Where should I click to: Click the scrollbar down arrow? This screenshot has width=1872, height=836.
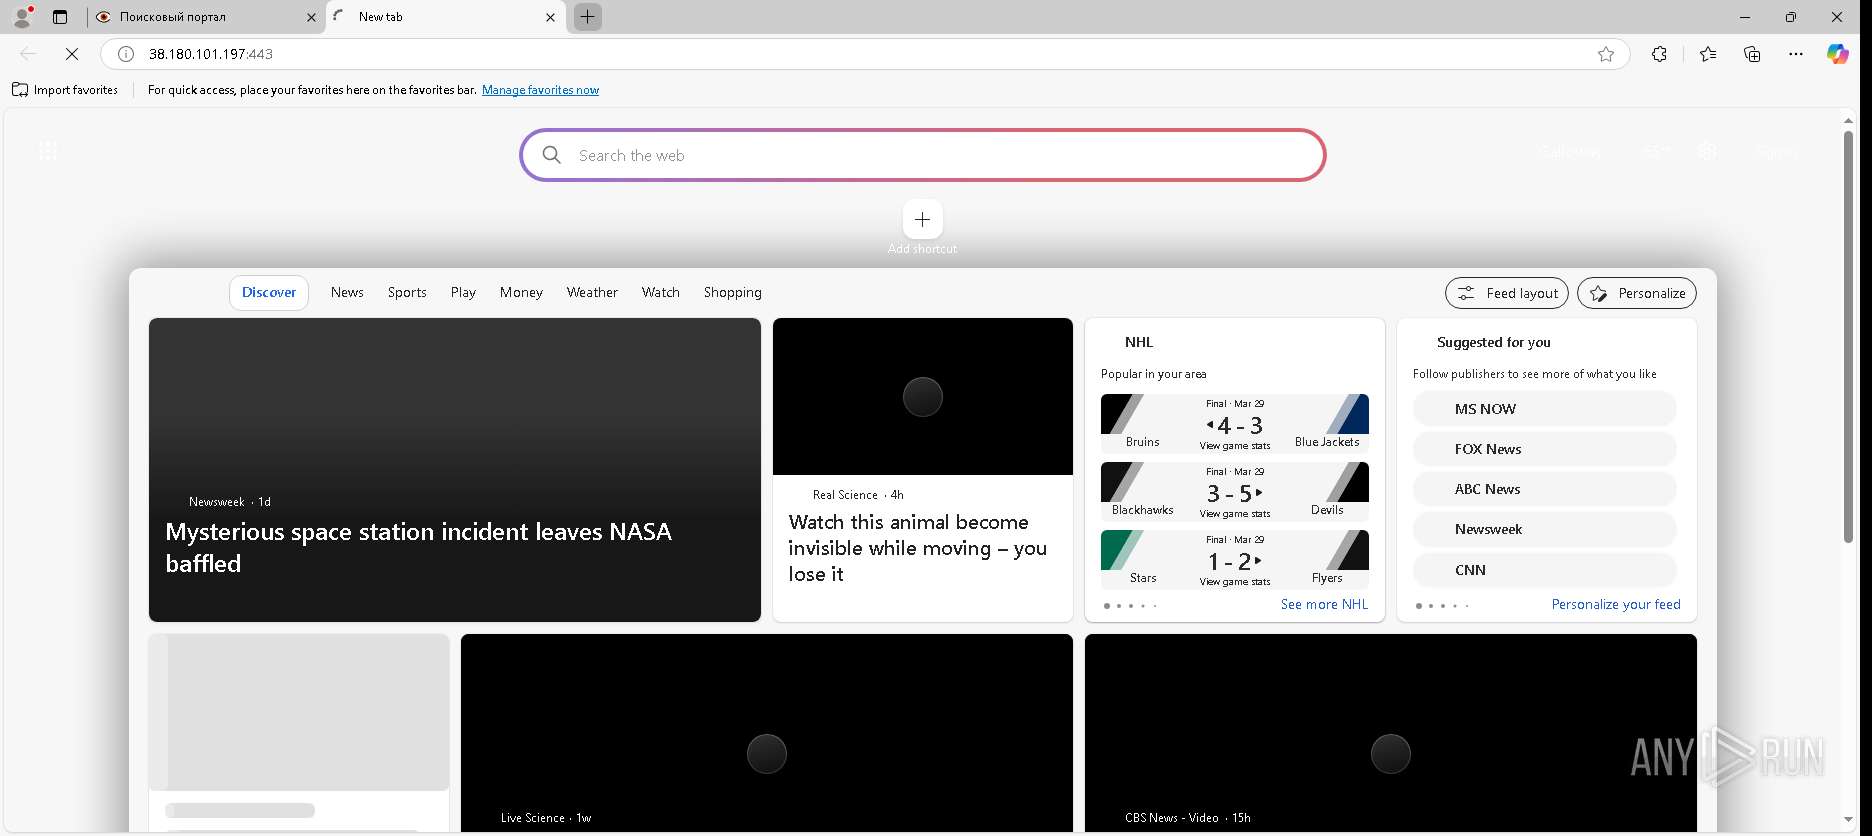1848,821
